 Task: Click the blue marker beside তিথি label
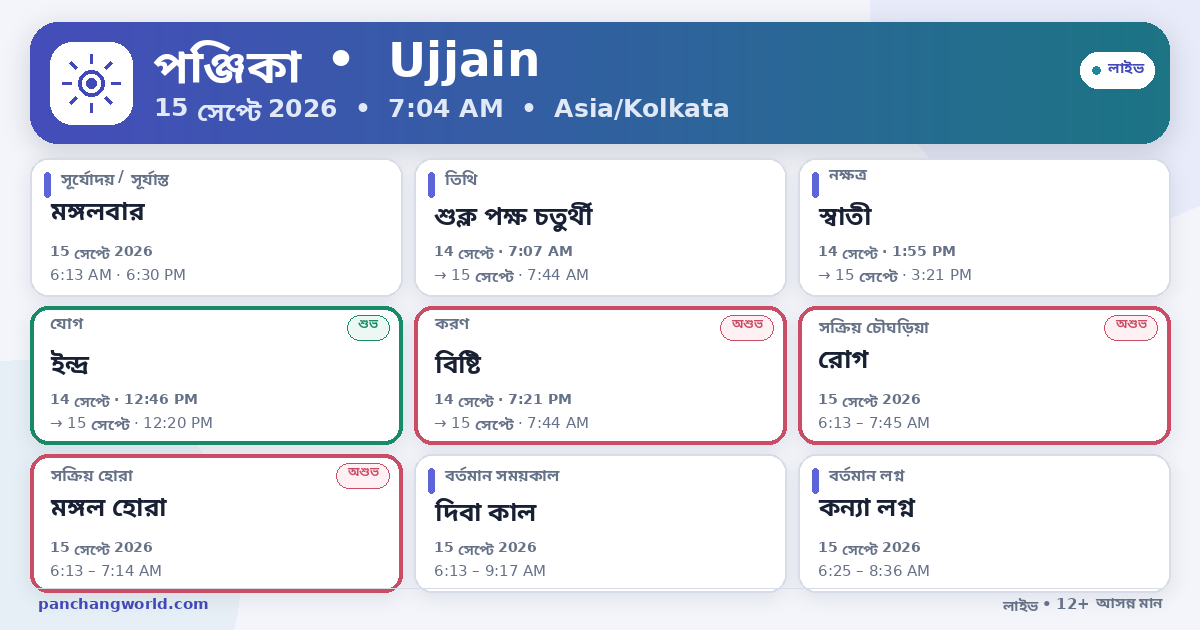point(431,185)
